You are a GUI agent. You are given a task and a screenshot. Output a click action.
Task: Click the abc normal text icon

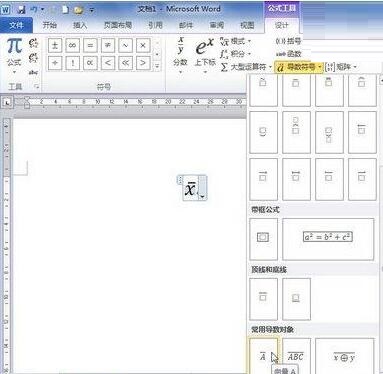33,72
